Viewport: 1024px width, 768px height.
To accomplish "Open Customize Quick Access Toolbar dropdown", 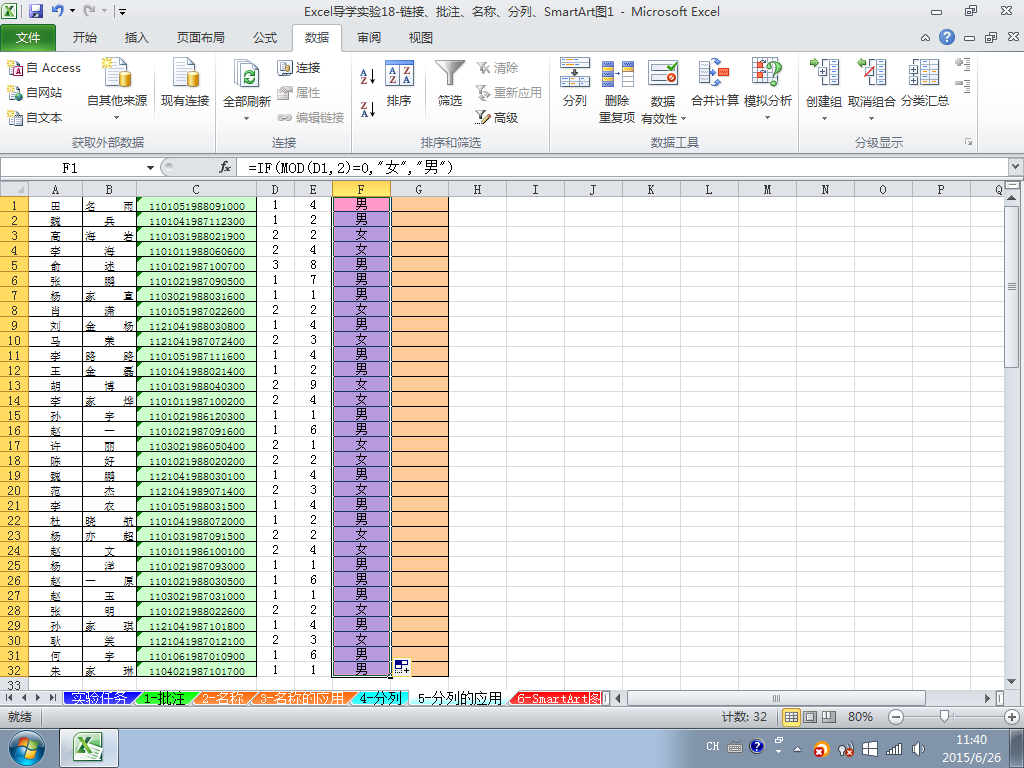I will (x=123, y=11).
